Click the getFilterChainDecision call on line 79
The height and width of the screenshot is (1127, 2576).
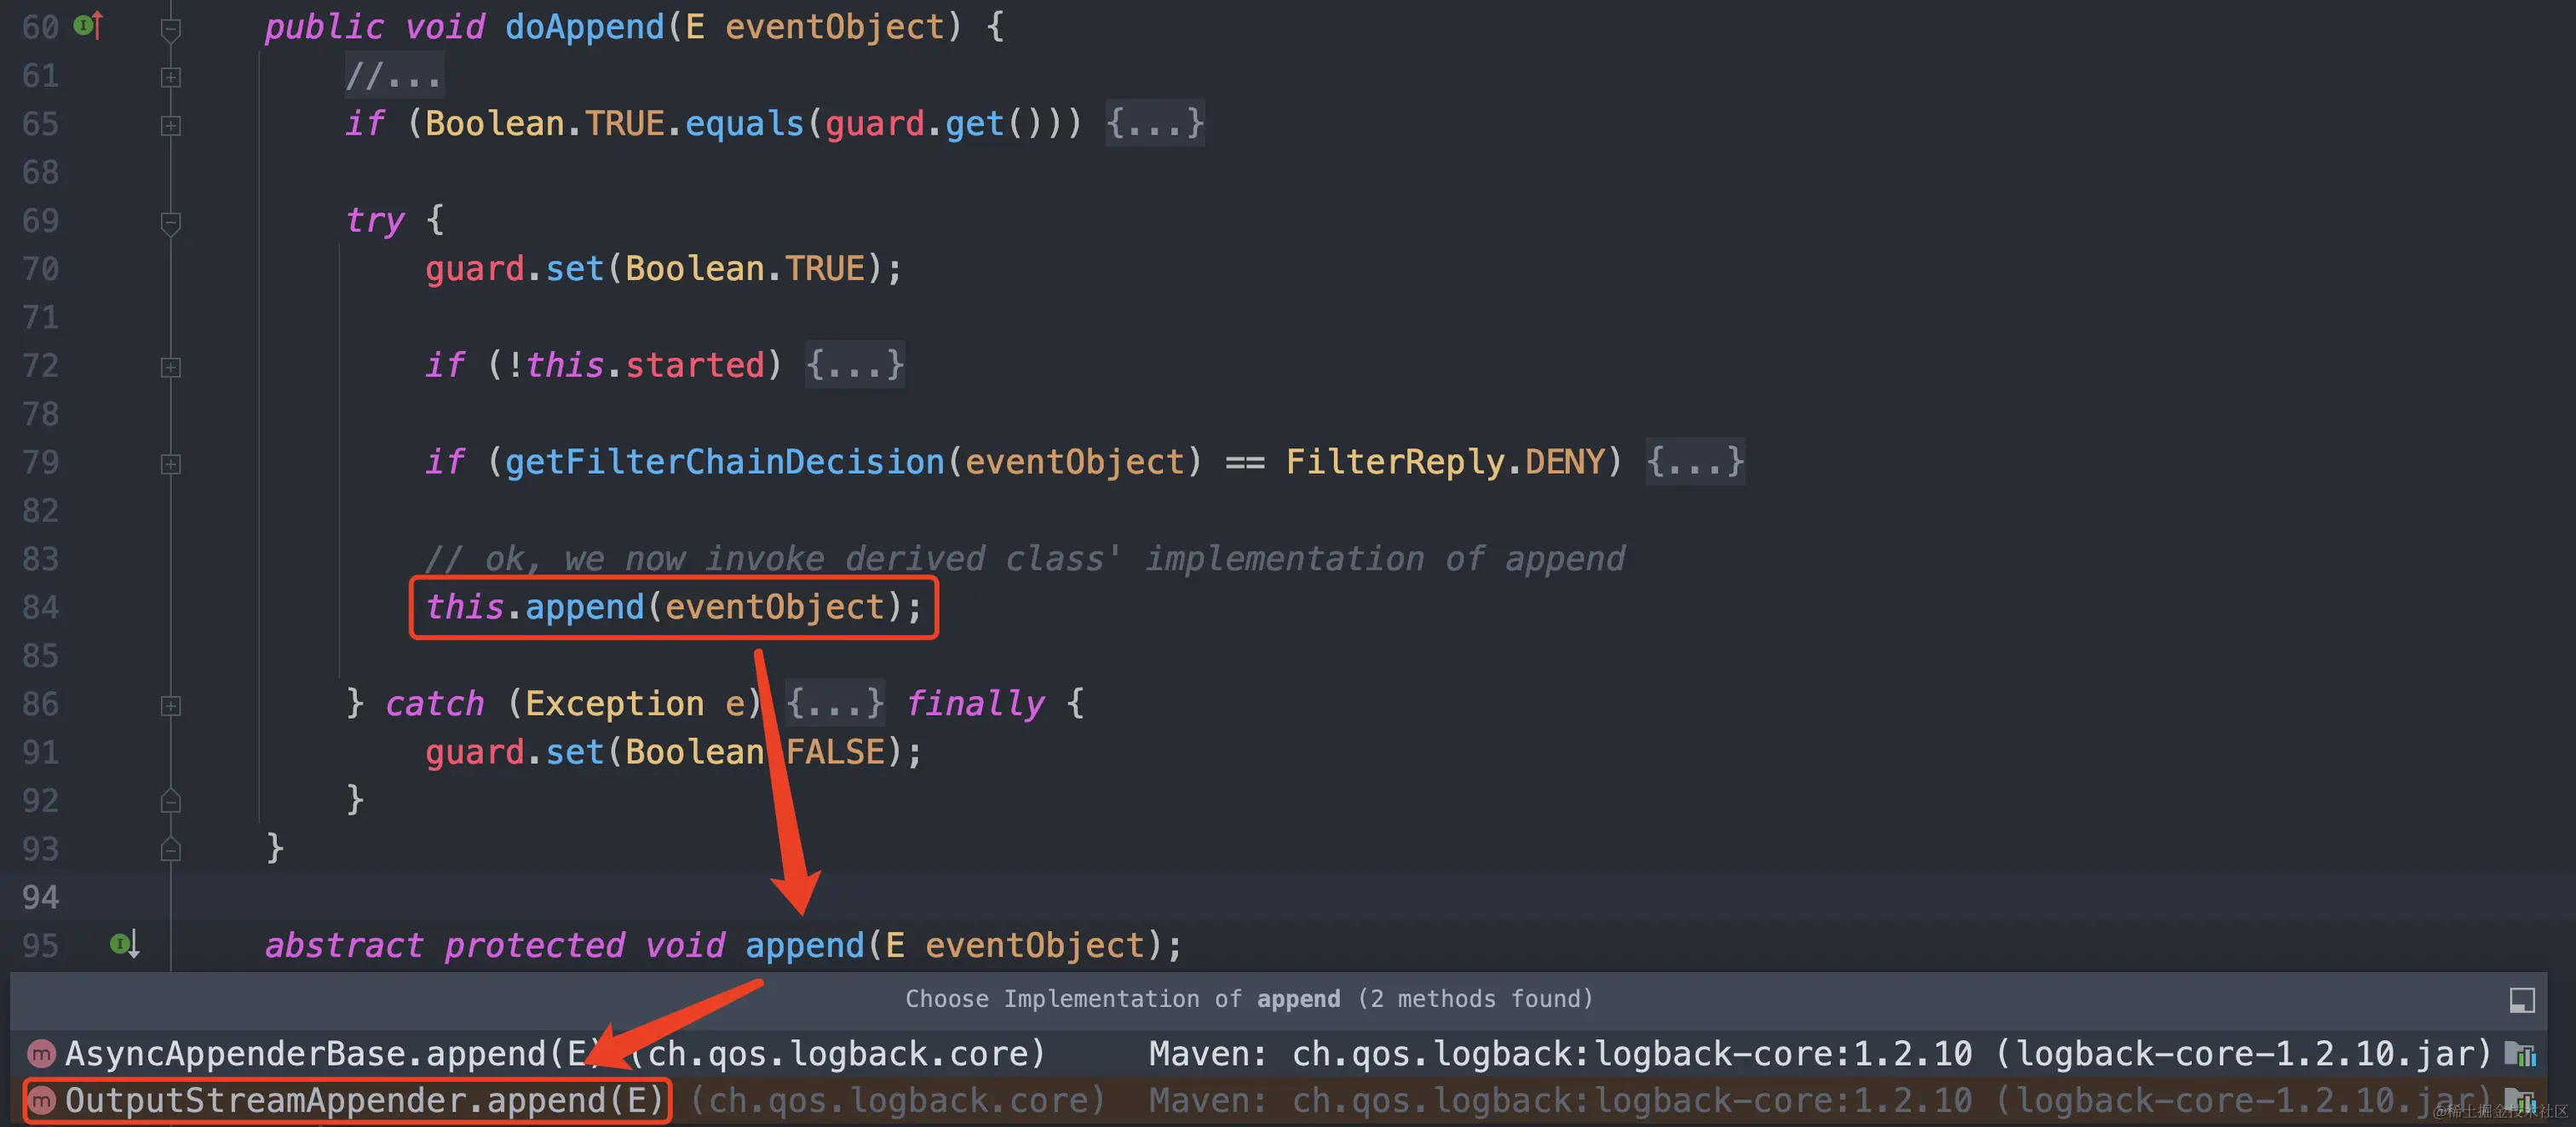(x=725, y=461)
